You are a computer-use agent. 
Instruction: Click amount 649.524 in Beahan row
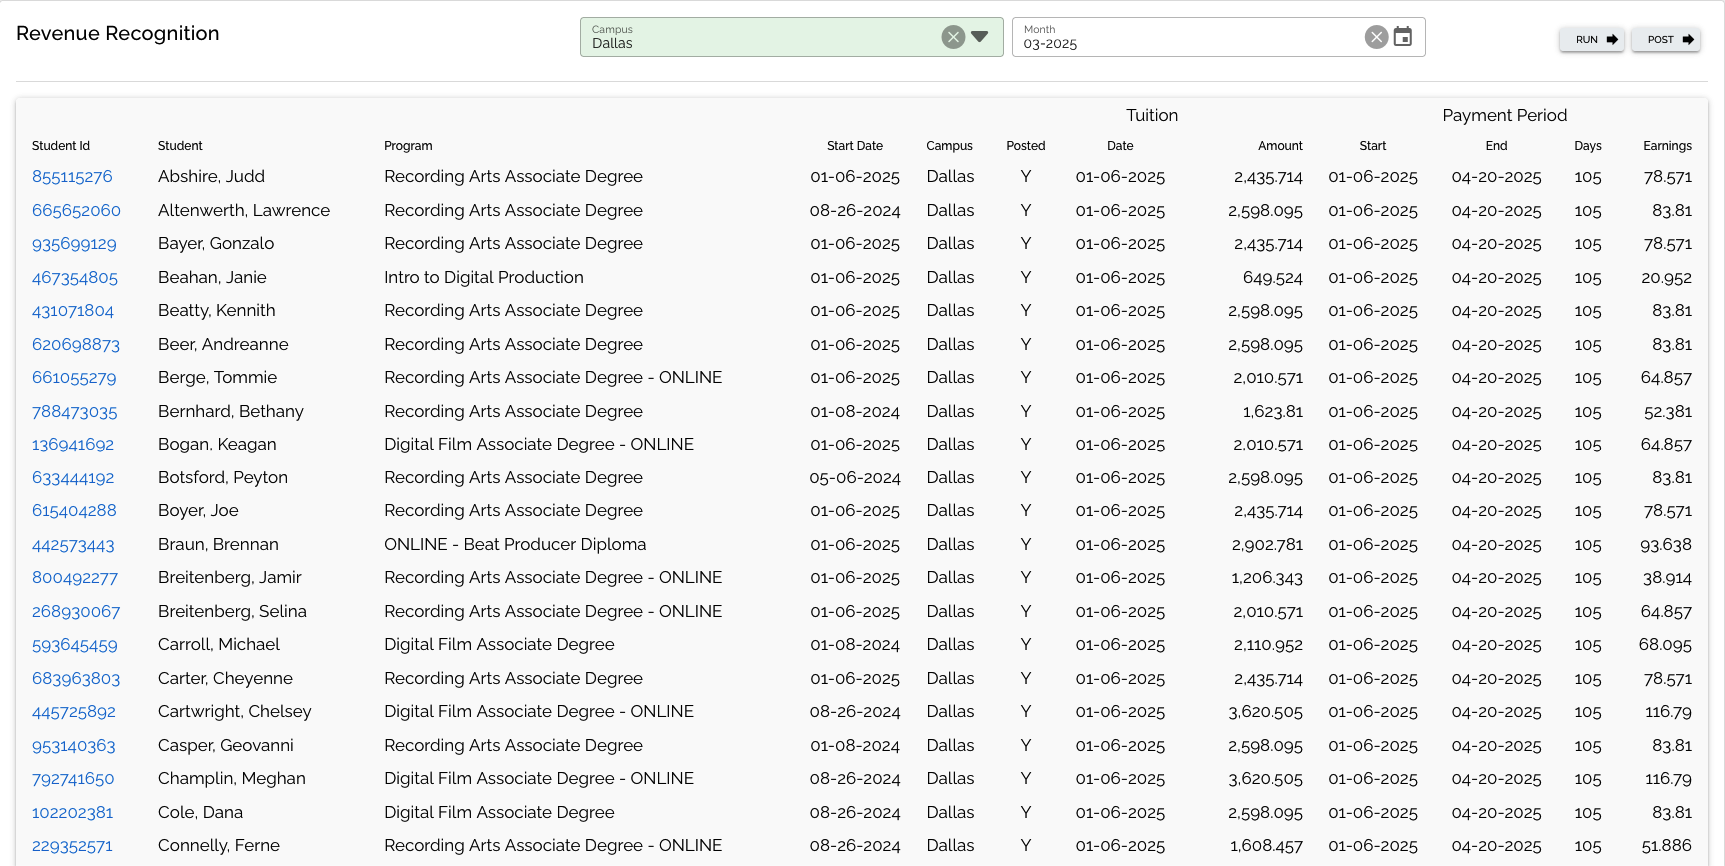(1273, 278)
